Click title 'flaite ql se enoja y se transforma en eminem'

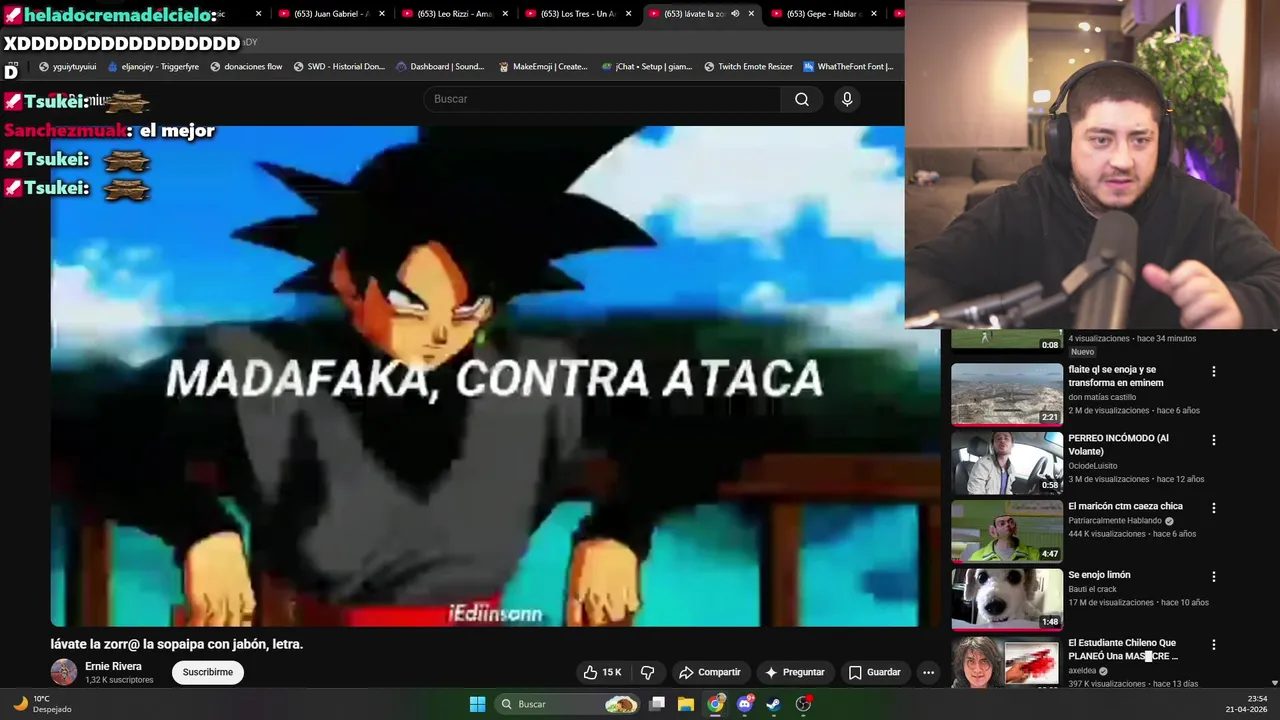coord(1116,376)
